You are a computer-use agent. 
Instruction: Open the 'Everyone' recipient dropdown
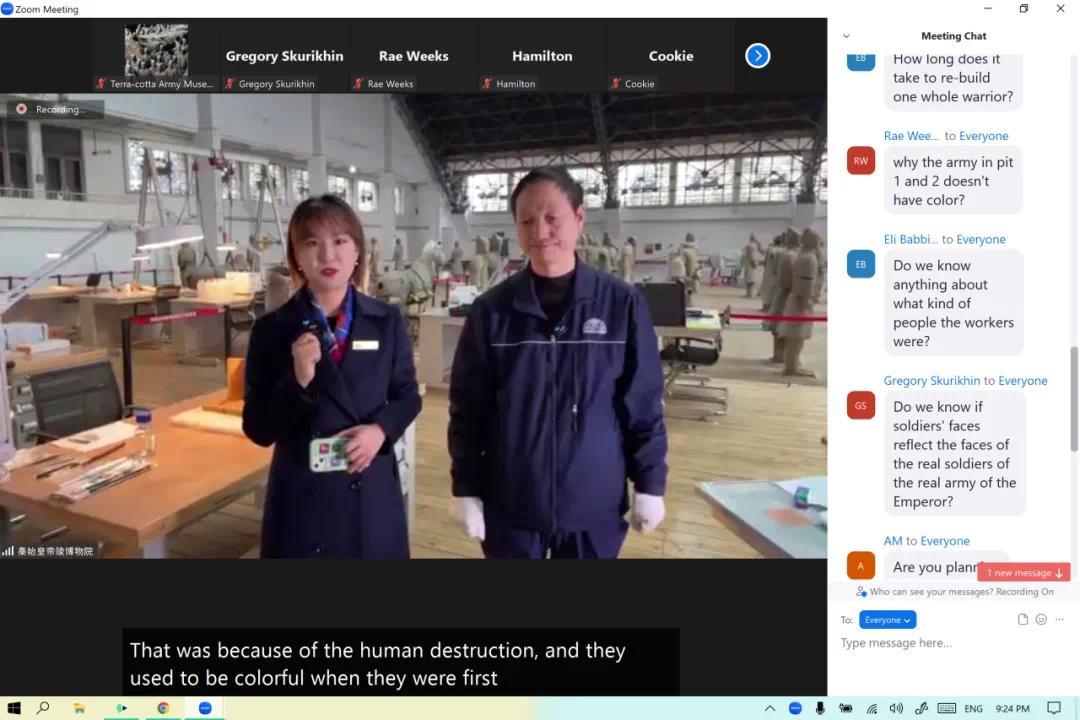click(887, 620)
